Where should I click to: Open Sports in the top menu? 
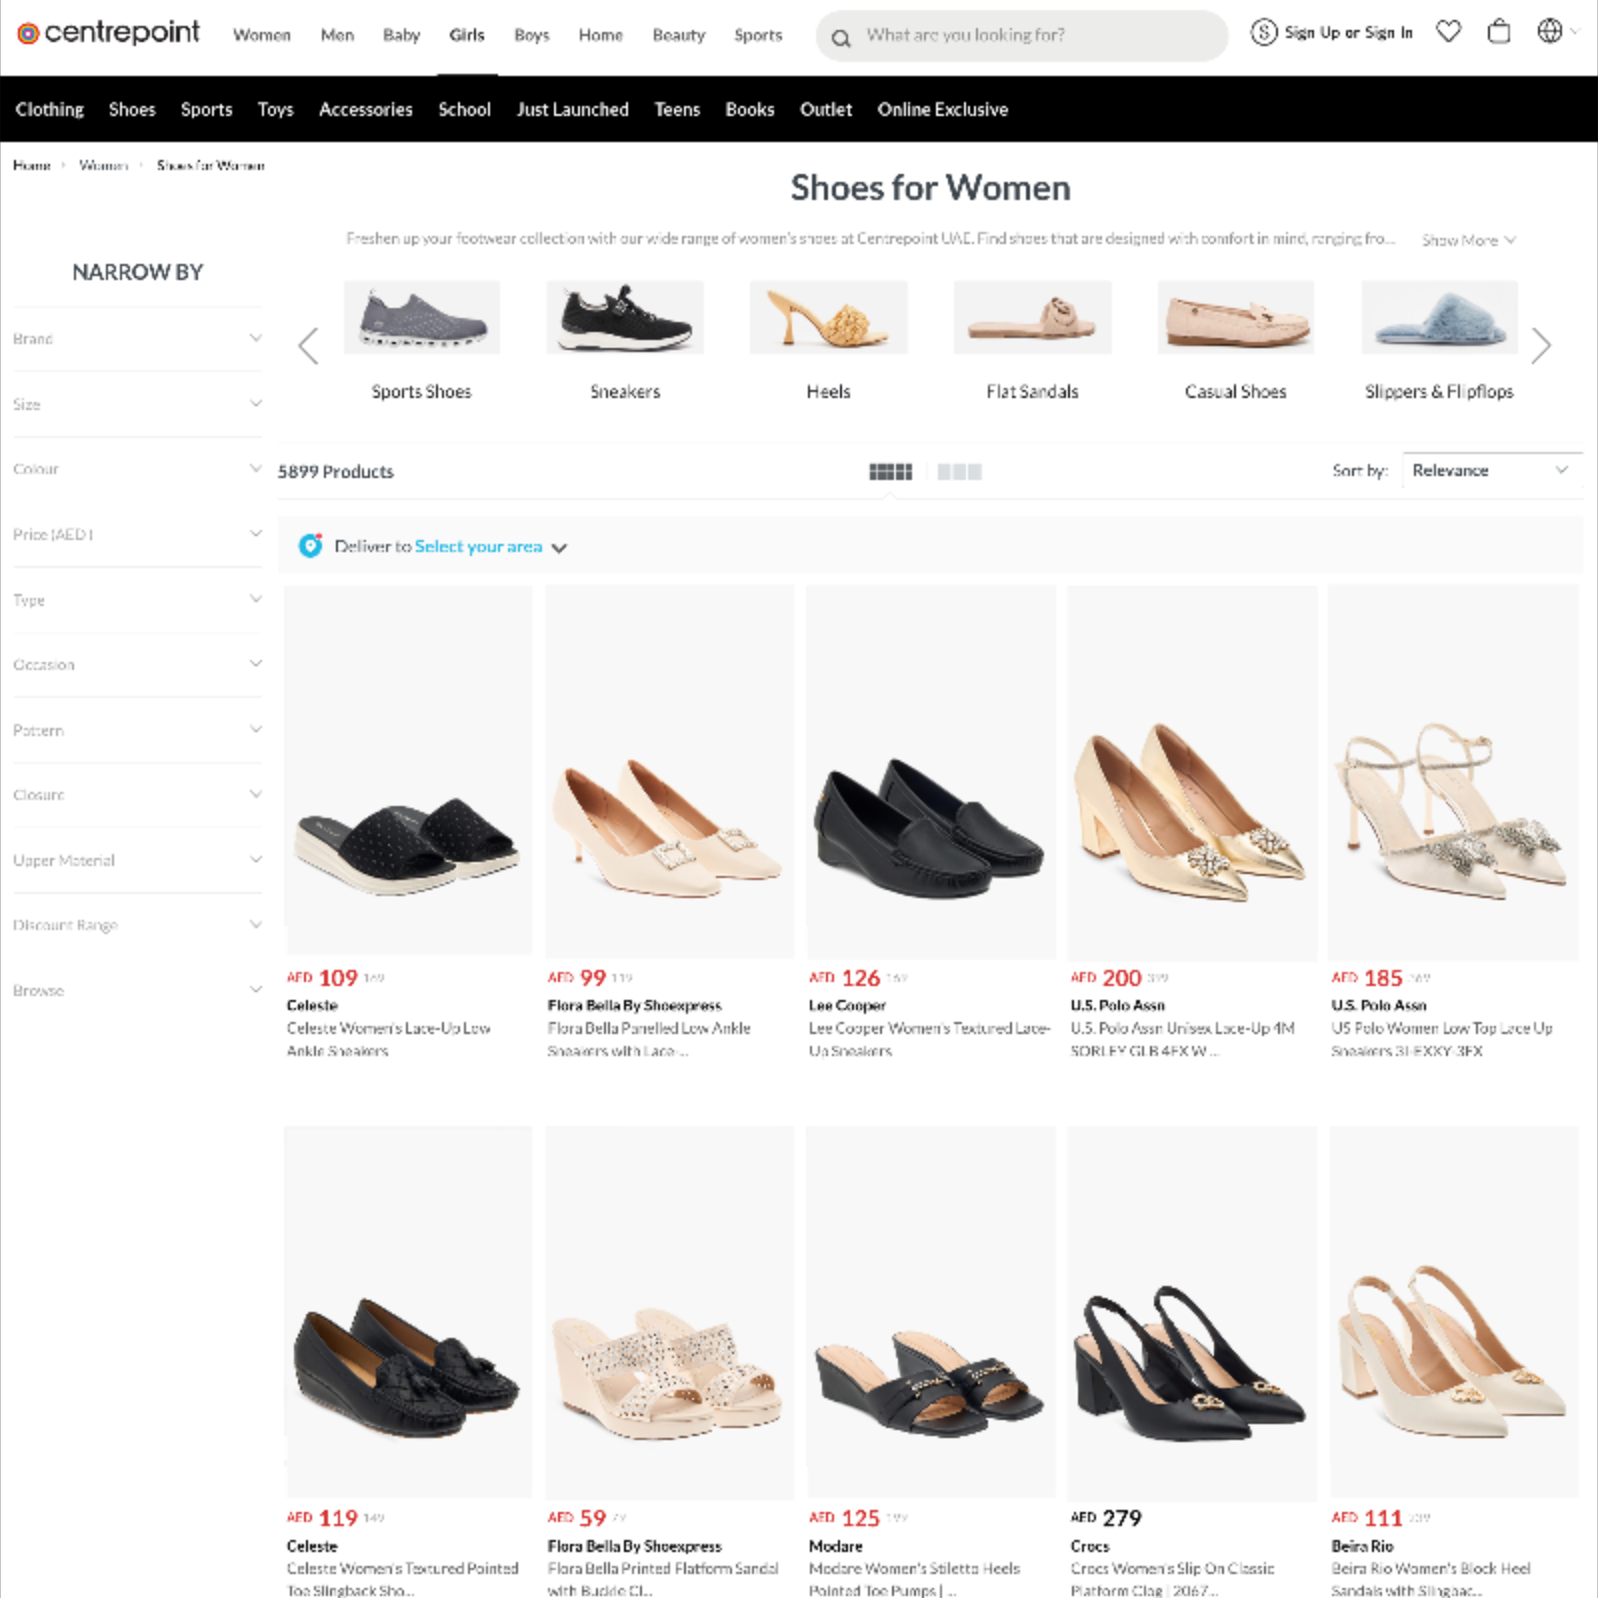[x=758, y=35]
